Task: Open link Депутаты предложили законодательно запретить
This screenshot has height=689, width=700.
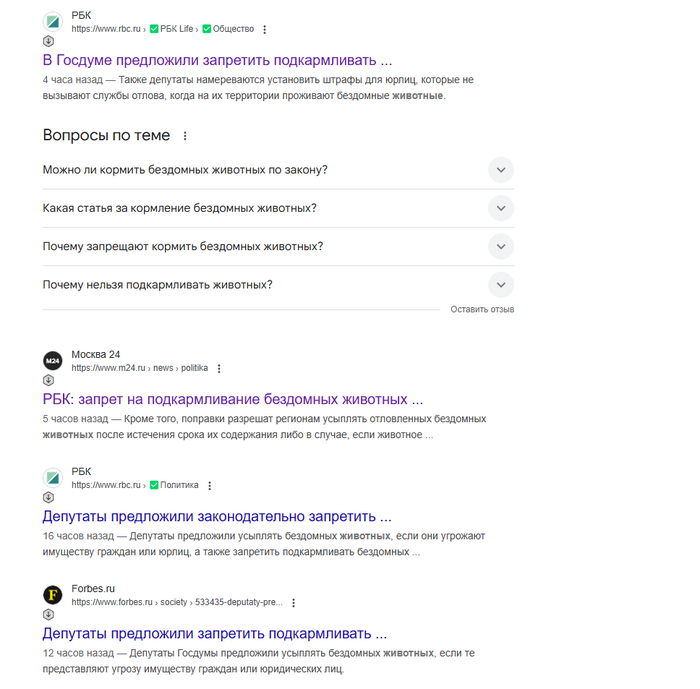Action: pyautogui.click(x=216, y=516)
